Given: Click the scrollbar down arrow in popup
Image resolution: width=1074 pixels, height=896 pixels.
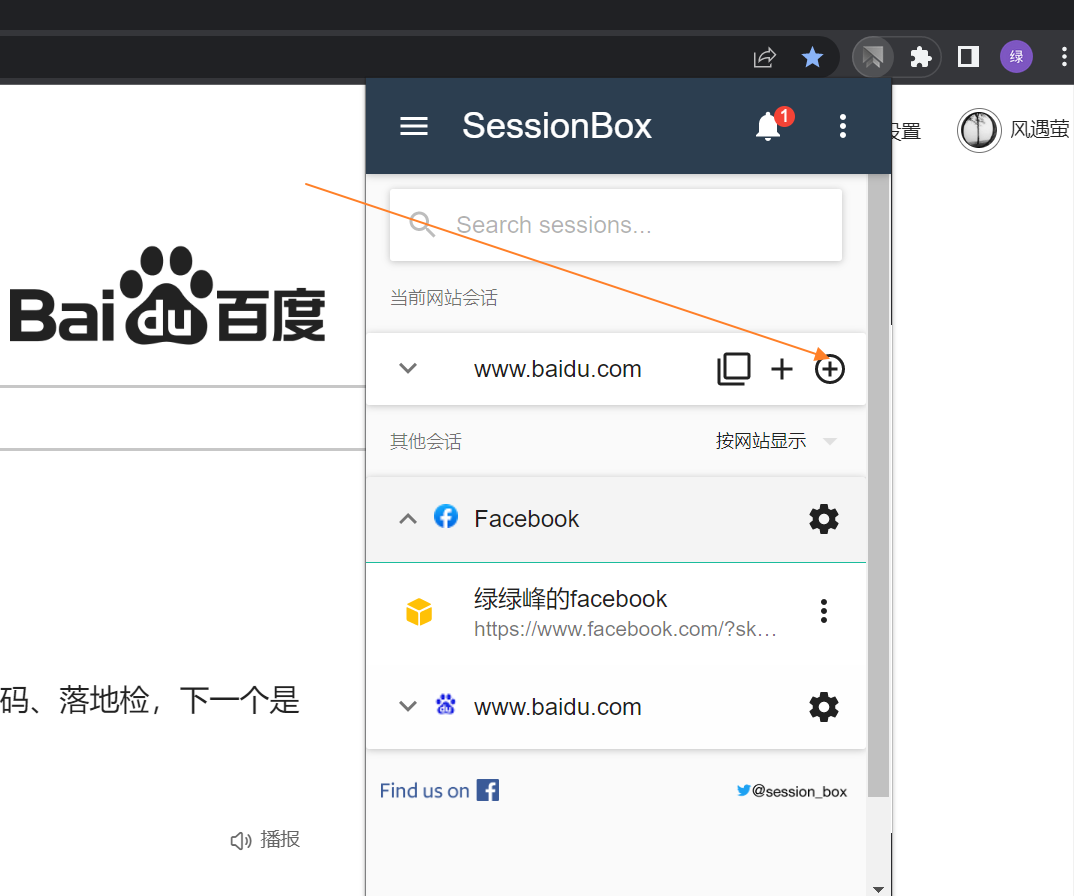Looking at the screenshot, I should (878, 889).
